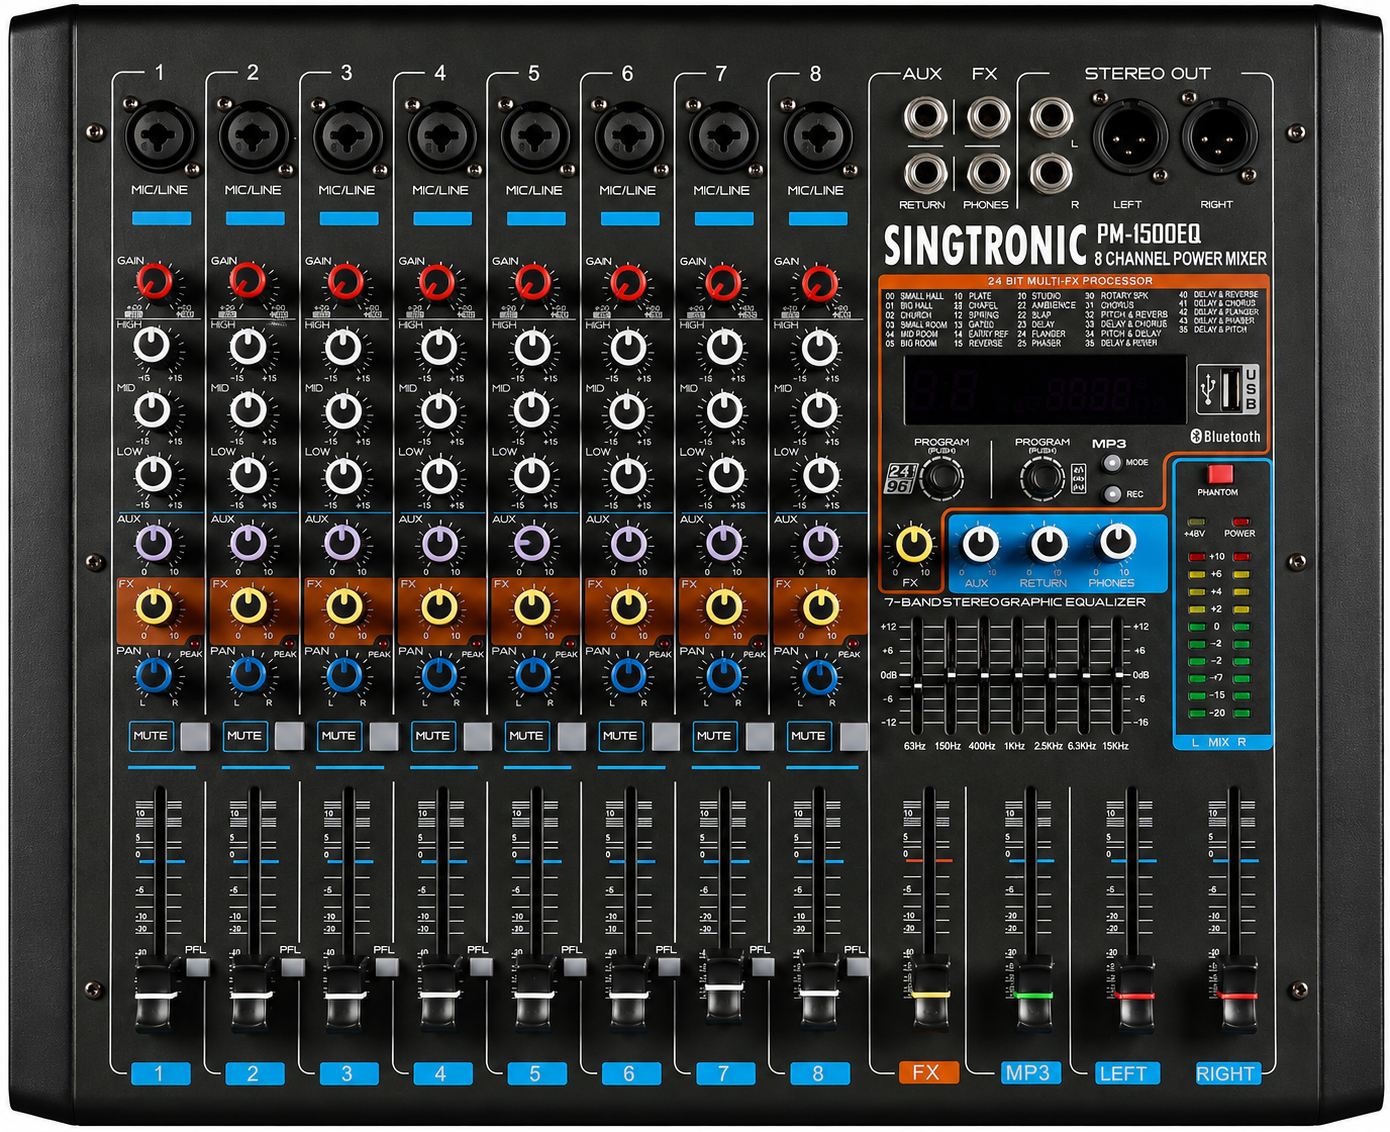Click the channel 8 MIC/LINE combo jack
1390x1132 pixels.
(x=817, y=136)
